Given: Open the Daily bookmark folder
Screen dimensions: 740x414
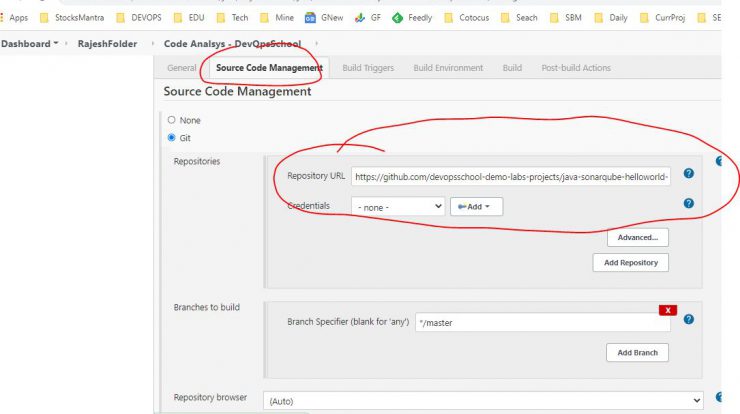Looking at the screenshot, I should pos(611,18).
